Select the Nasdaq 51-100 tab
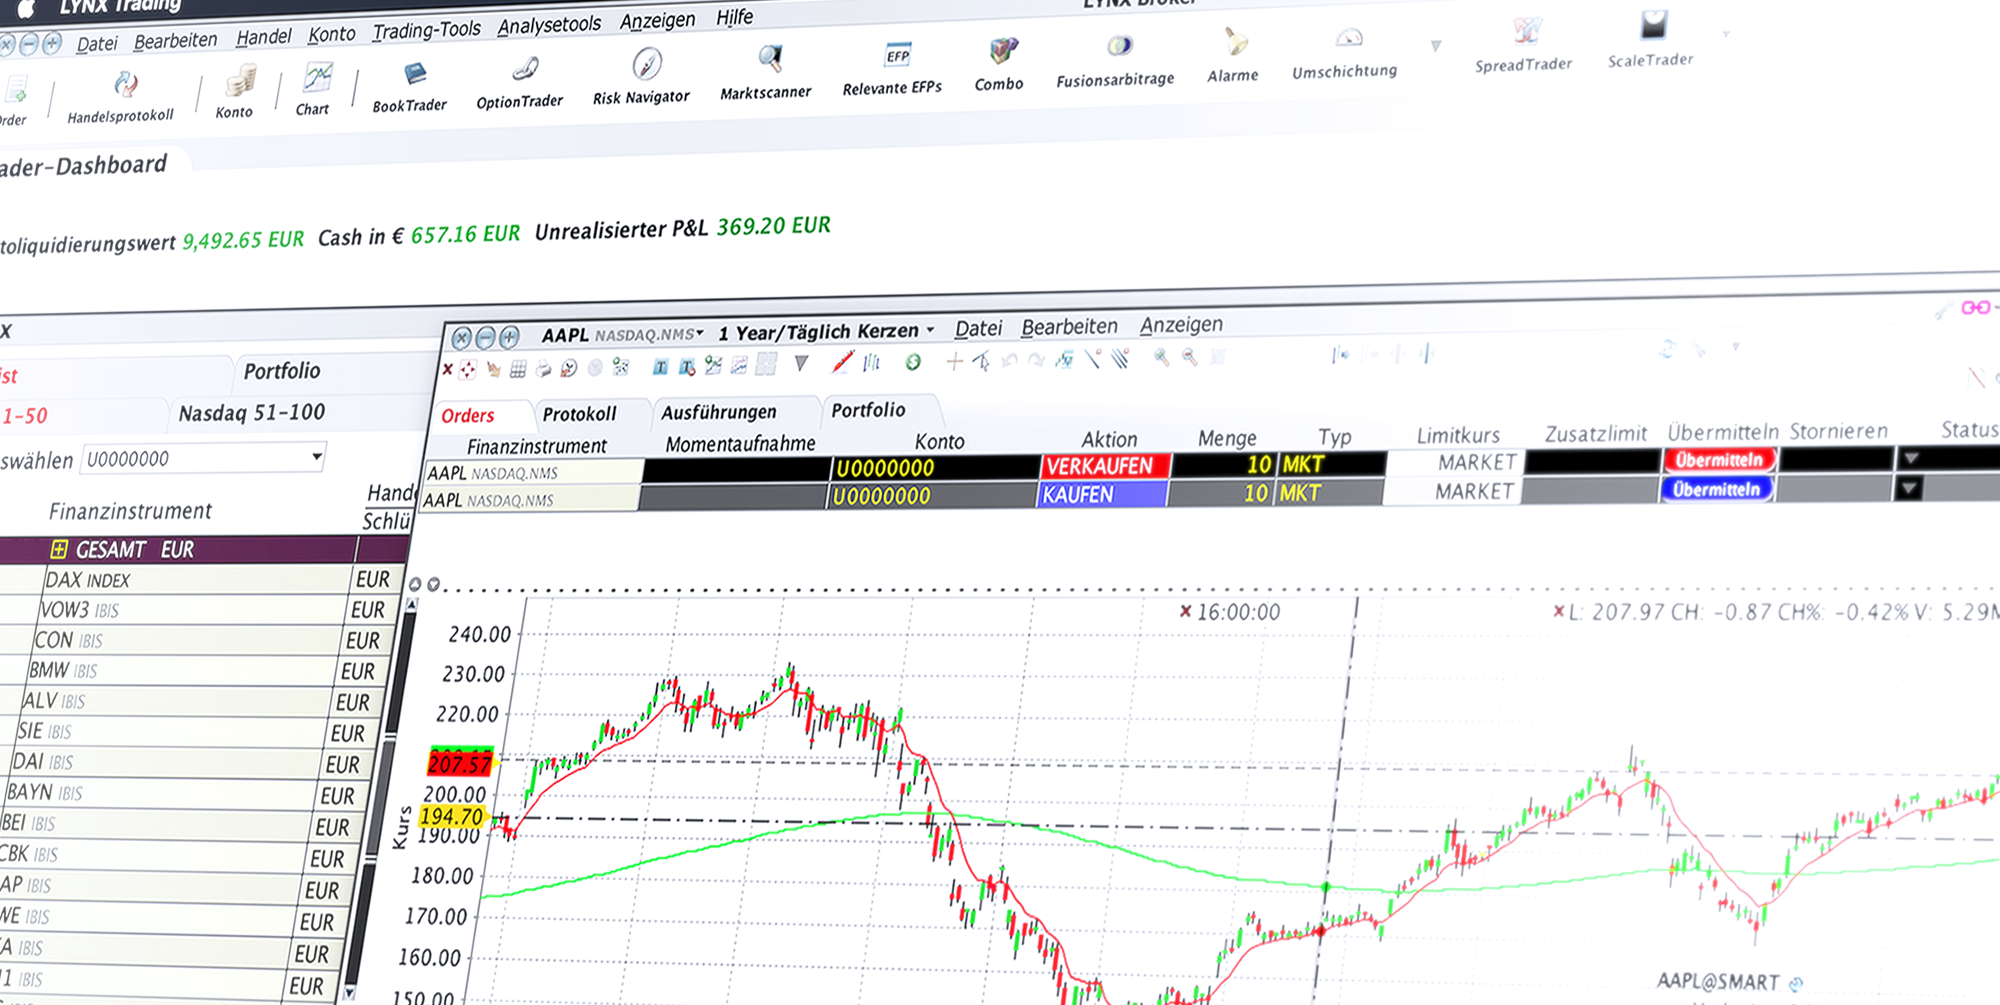This screenshot has width=2000, height=1005. (x=252, y=412)
